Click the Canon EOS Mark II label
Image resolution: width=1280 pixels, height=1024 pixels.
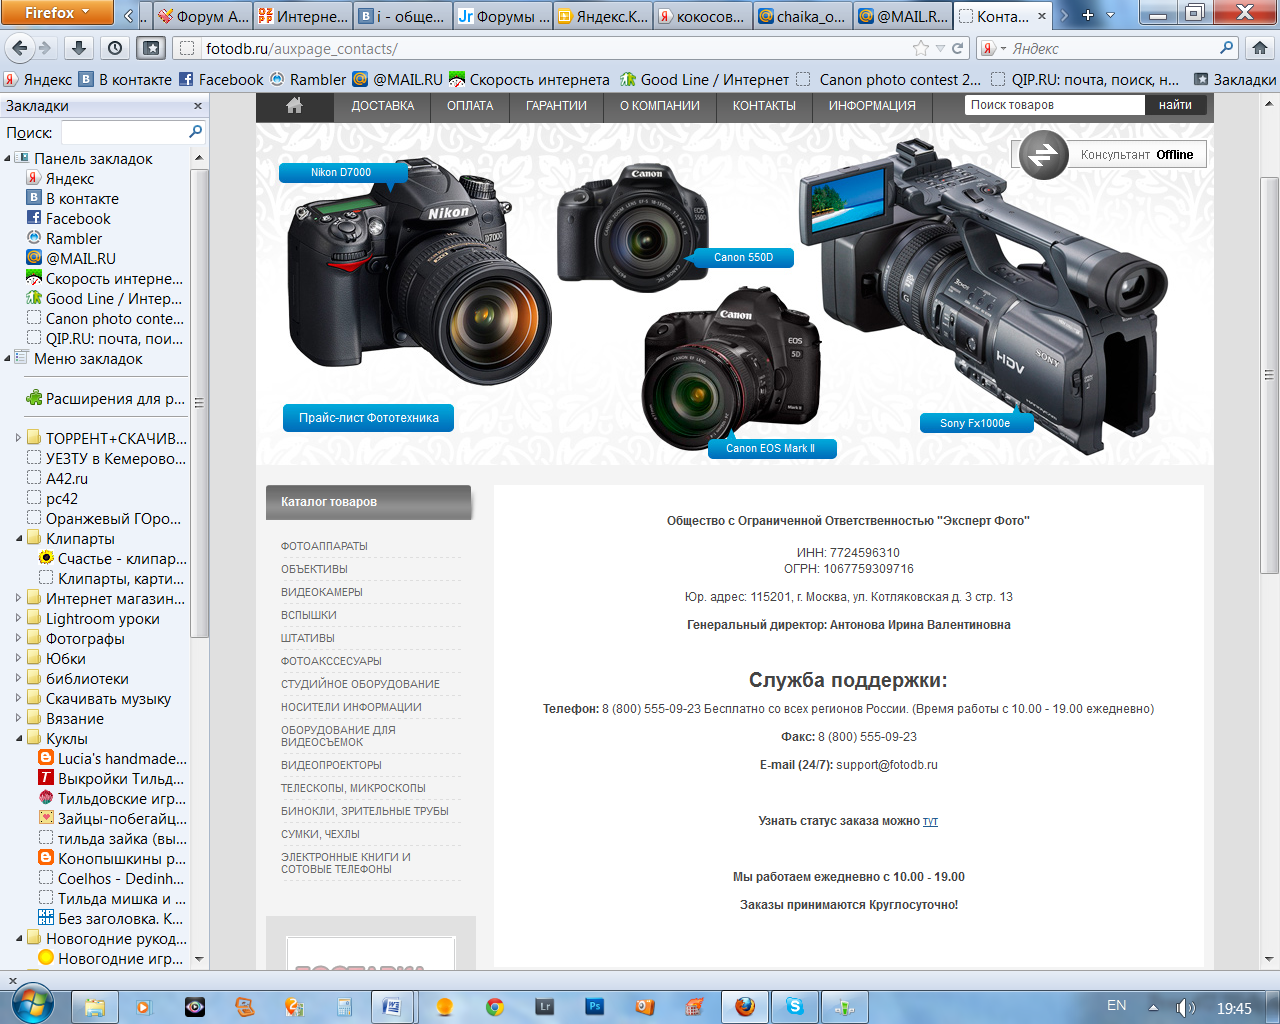click(771, 448)
